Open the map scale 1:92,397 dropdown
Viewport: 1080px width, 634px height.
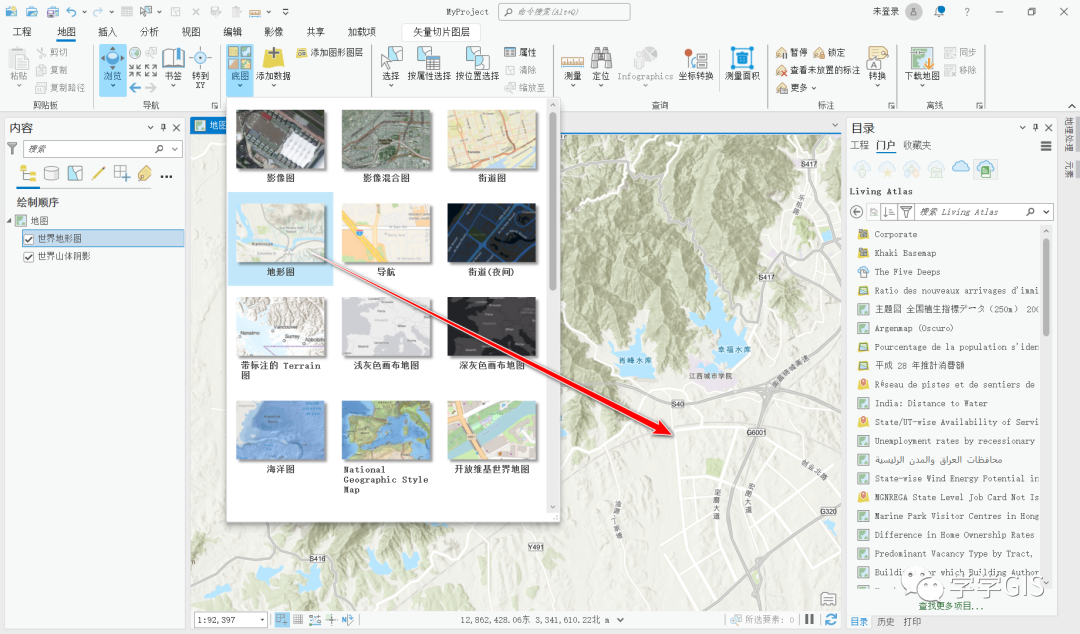(262, 620)
